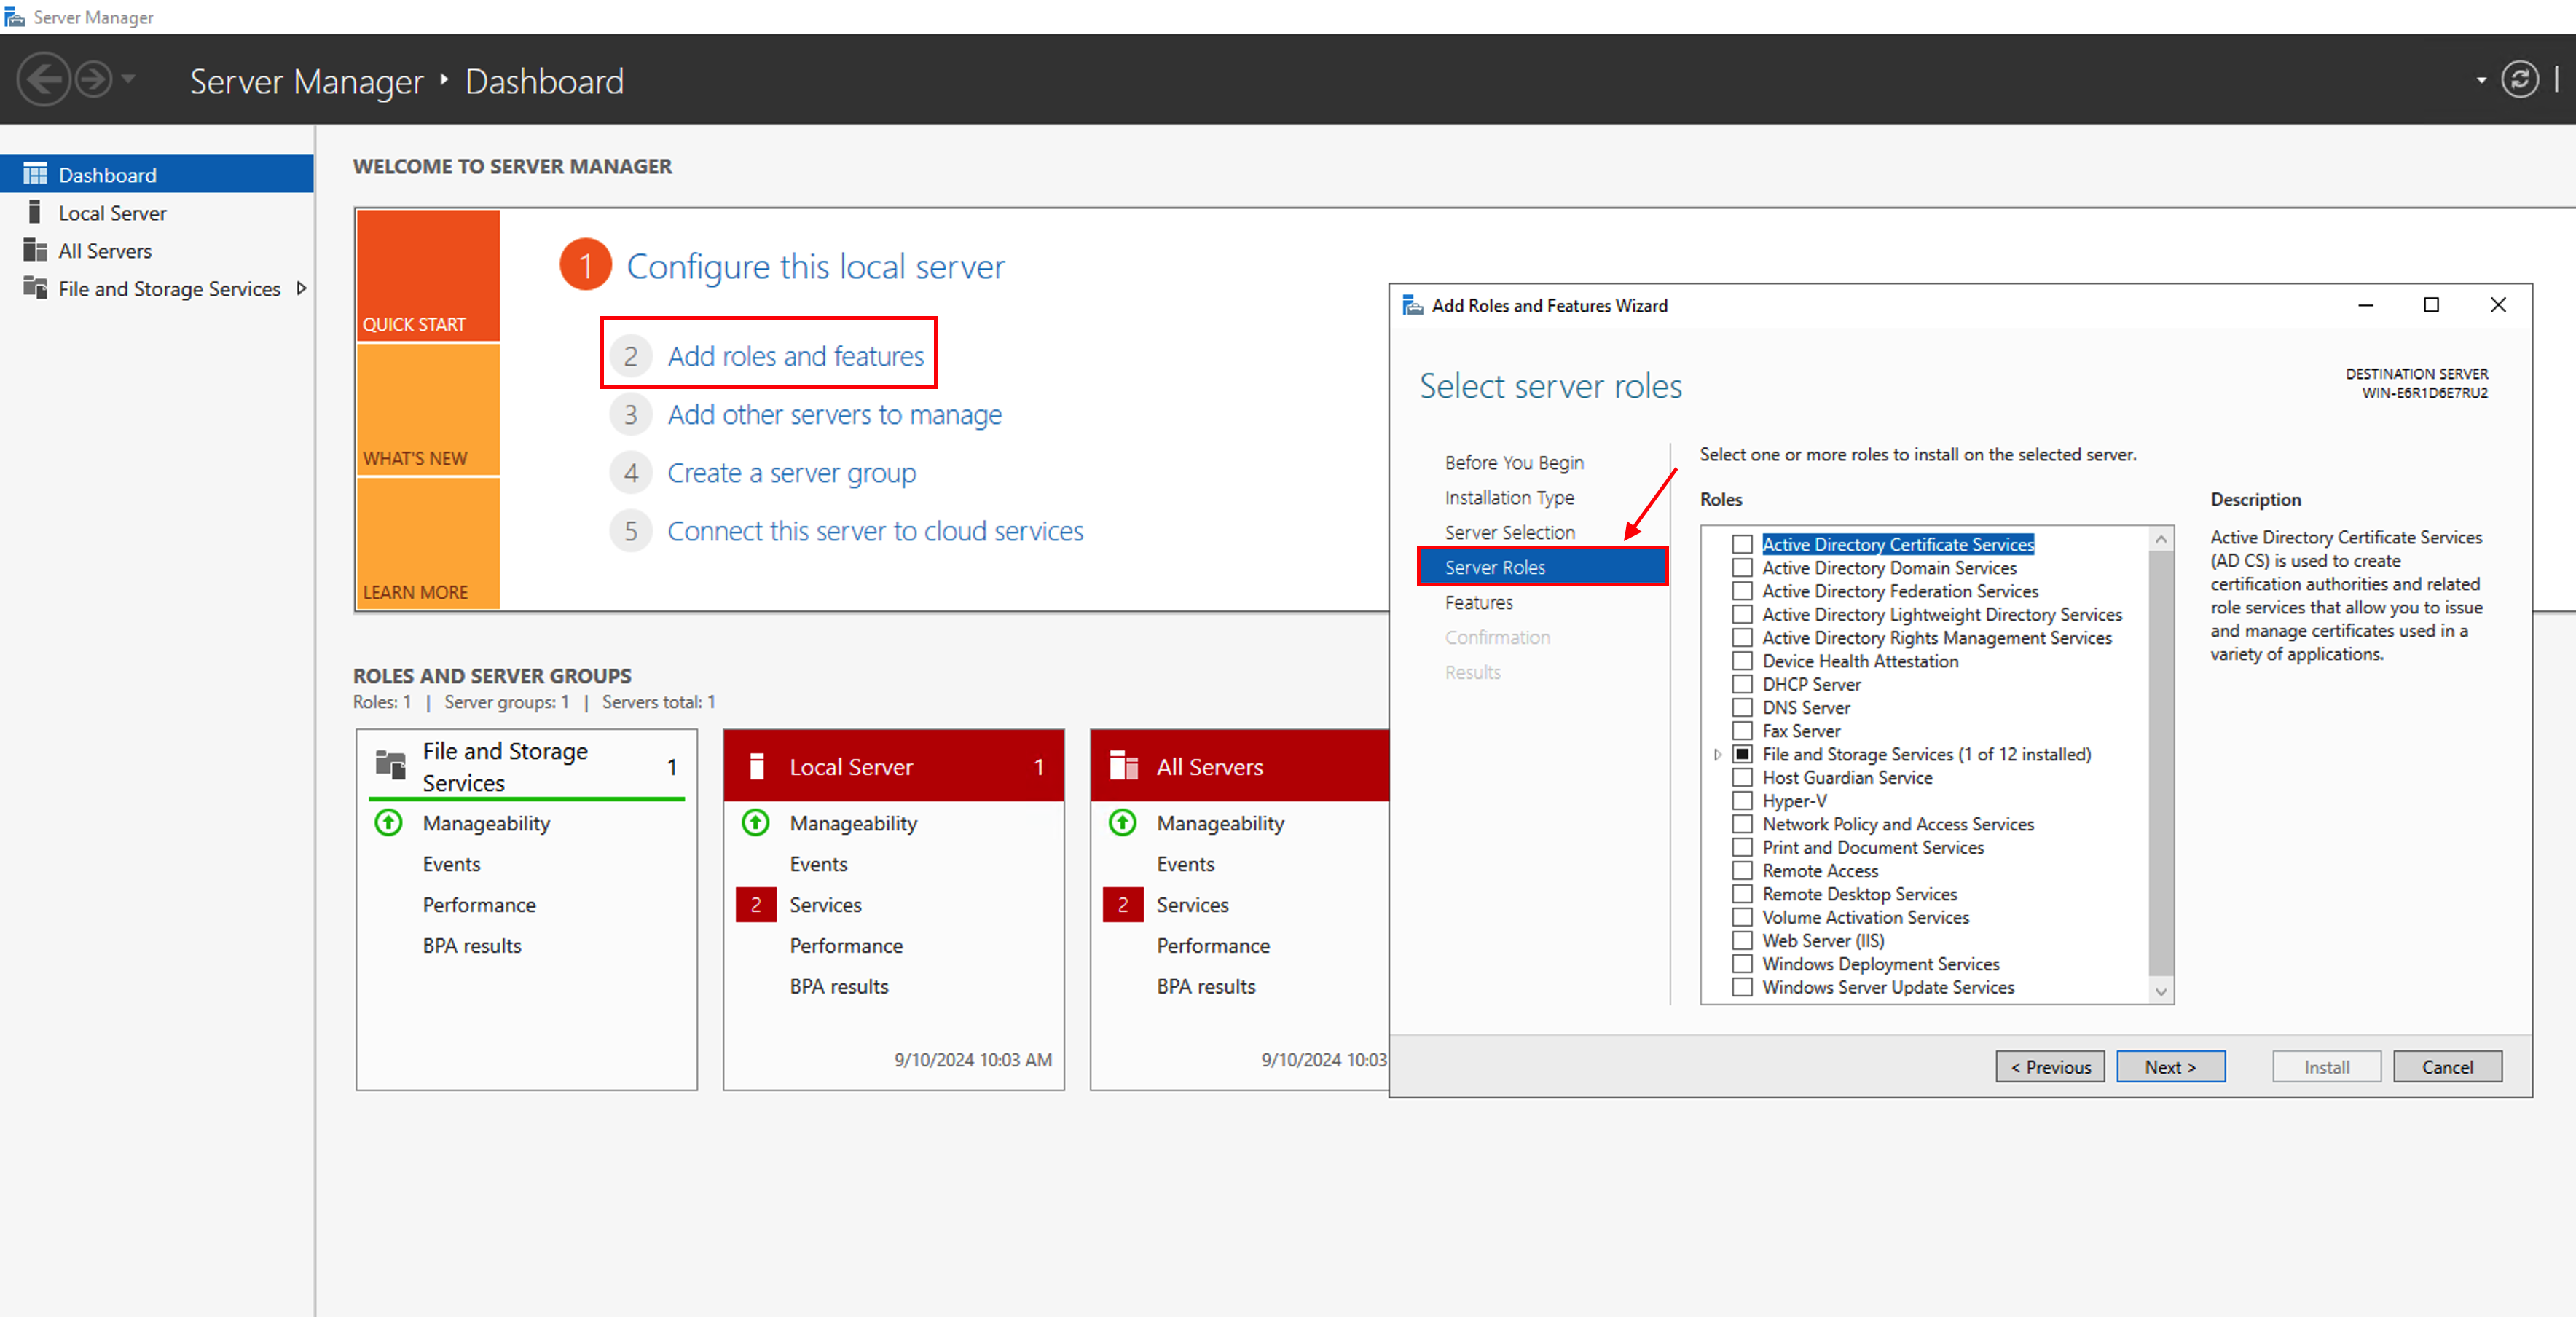Click the Manageability status icon in Local Server tile
Viewport: 2576px width, 1317px height.
tap(756, 823)
